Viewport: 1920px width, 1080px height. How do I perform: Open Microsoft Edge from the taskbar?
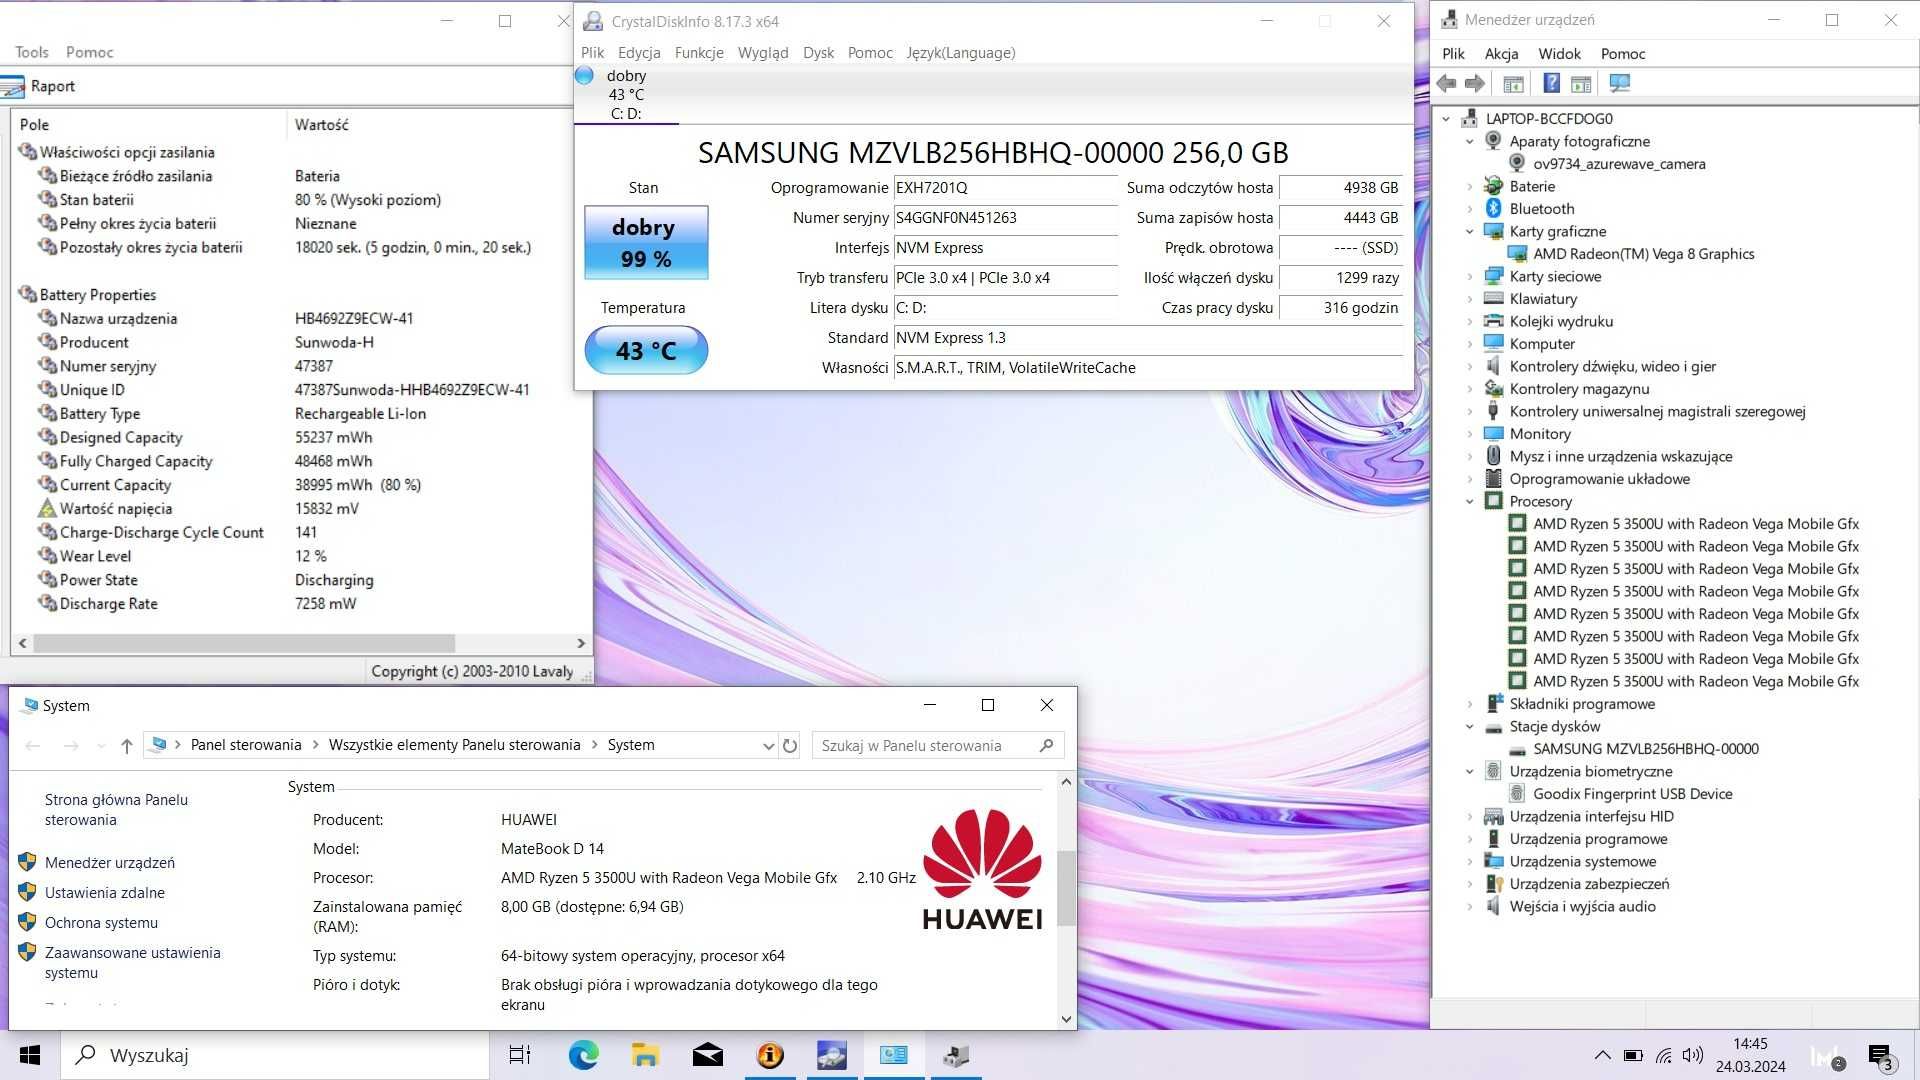pyautogui.click(x=583, y=1055)
